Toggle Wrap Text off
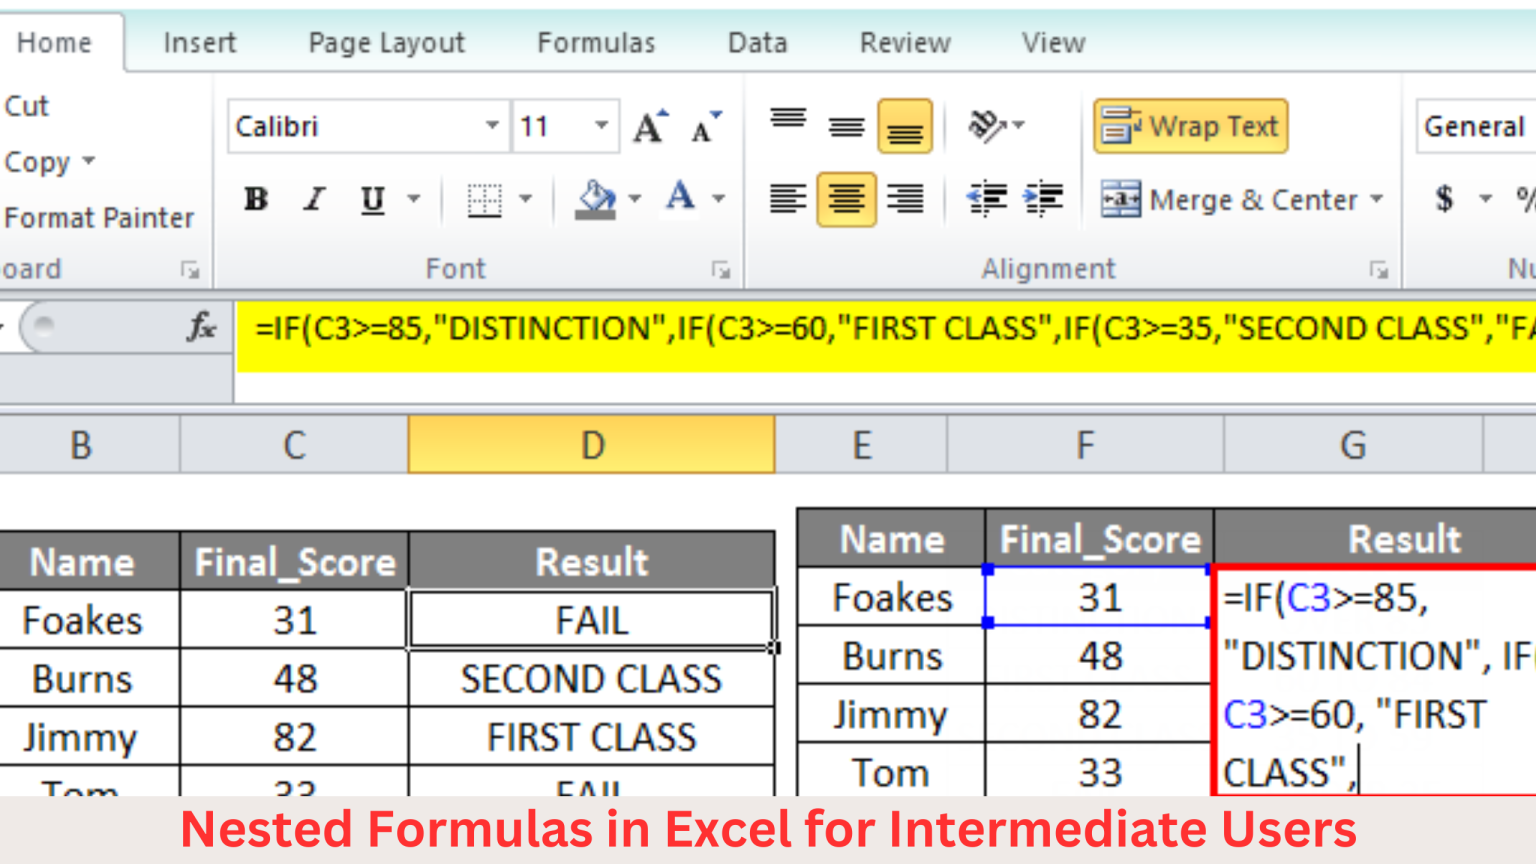The image size is (1536, 864). coord(1190,127)
